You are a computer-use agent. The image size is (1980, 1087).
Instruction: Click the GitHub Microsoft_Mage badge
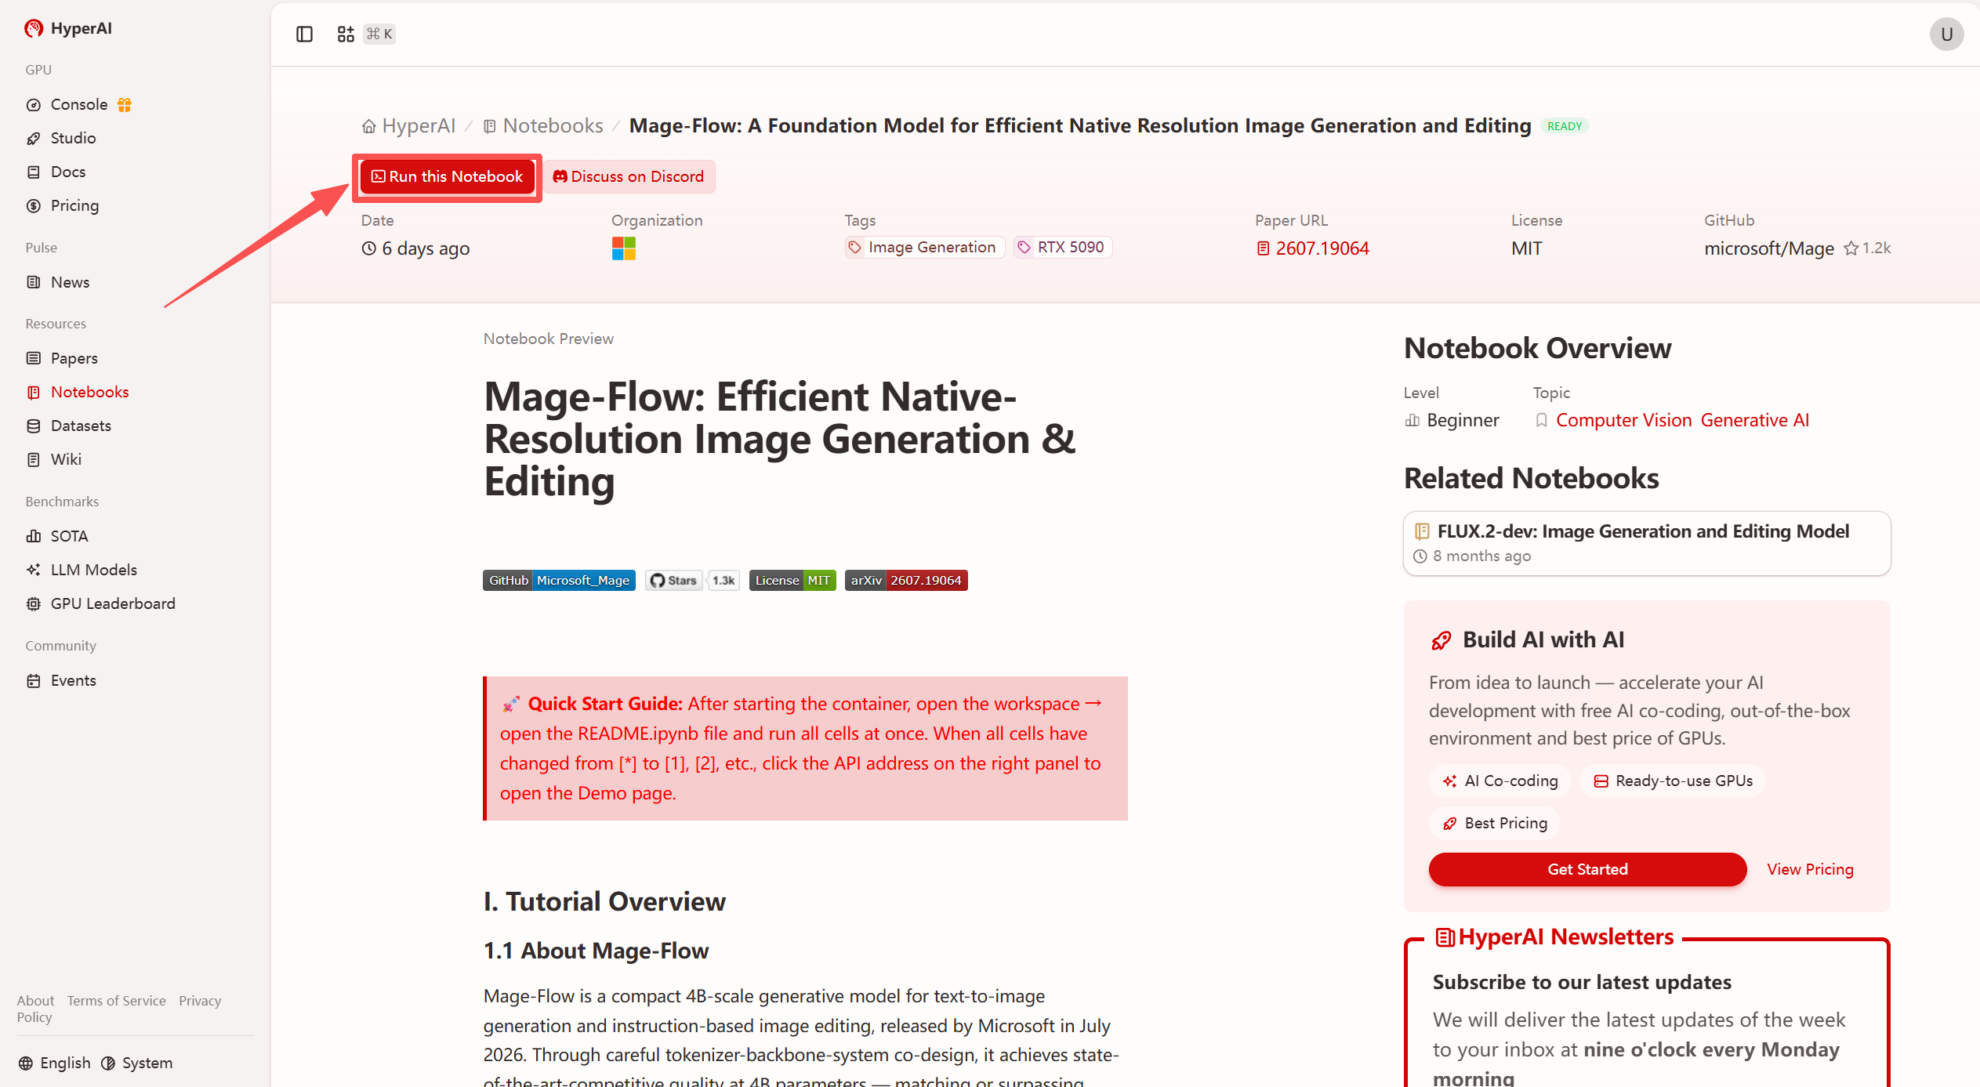[x=559, y=580]
